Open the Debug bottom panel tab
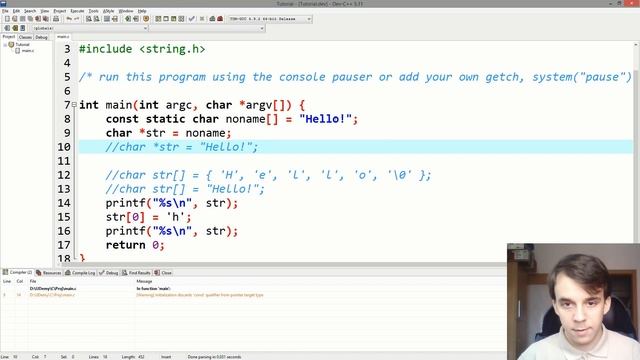Image resolution: width=640 pixels, height=360 pixels. [x=109, y=273]
